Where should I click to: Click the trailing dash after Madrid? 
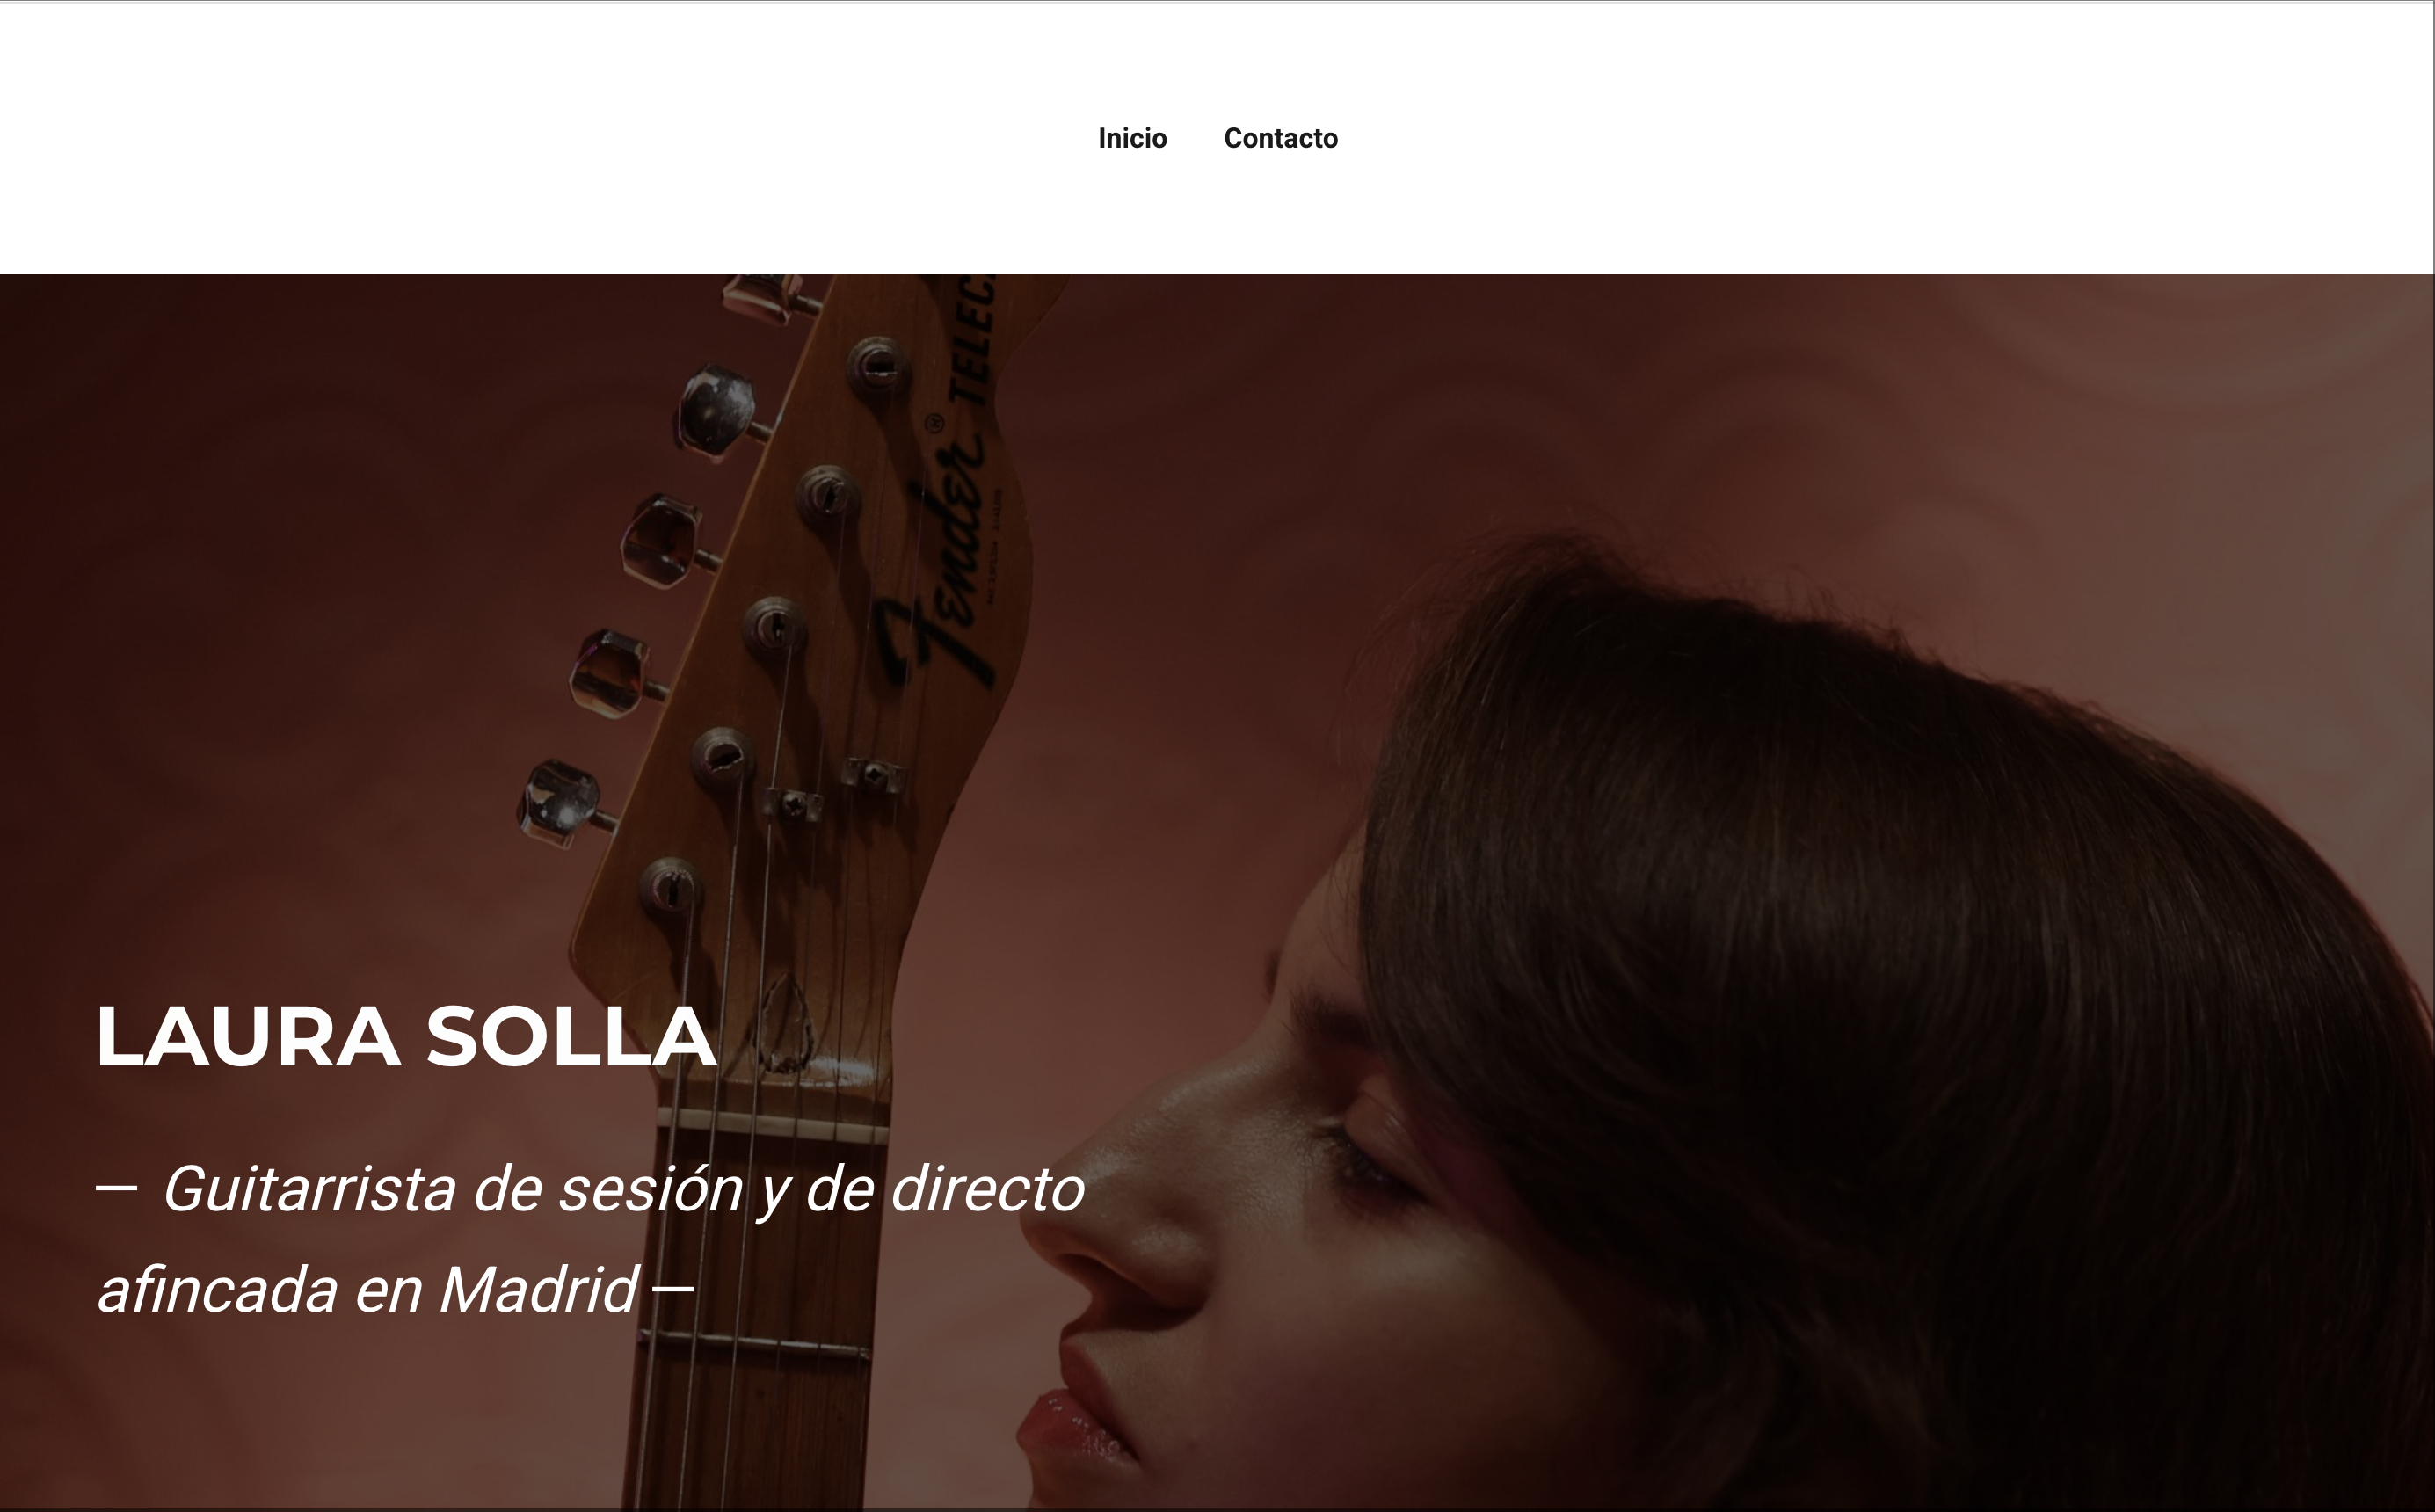pyautogui.click(x=673, y=1289)
